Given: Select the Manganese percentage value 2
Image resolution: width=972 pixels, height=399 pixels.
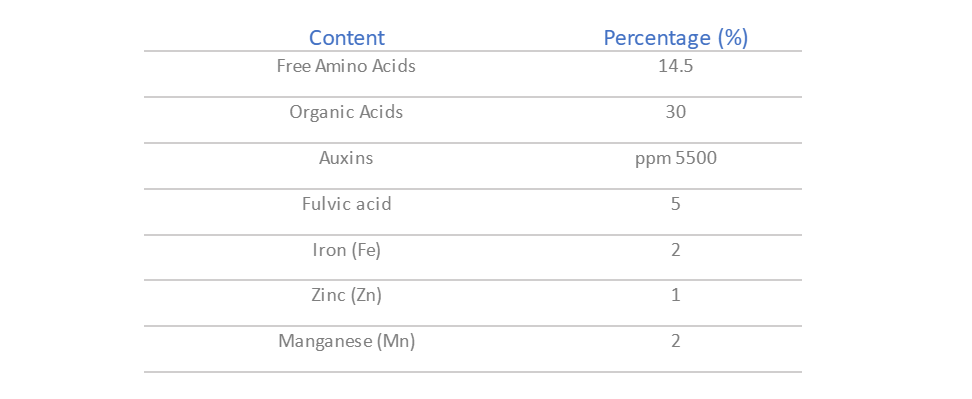Looking at the screenshot, I should pyautogui.click(x=676, y=341).
